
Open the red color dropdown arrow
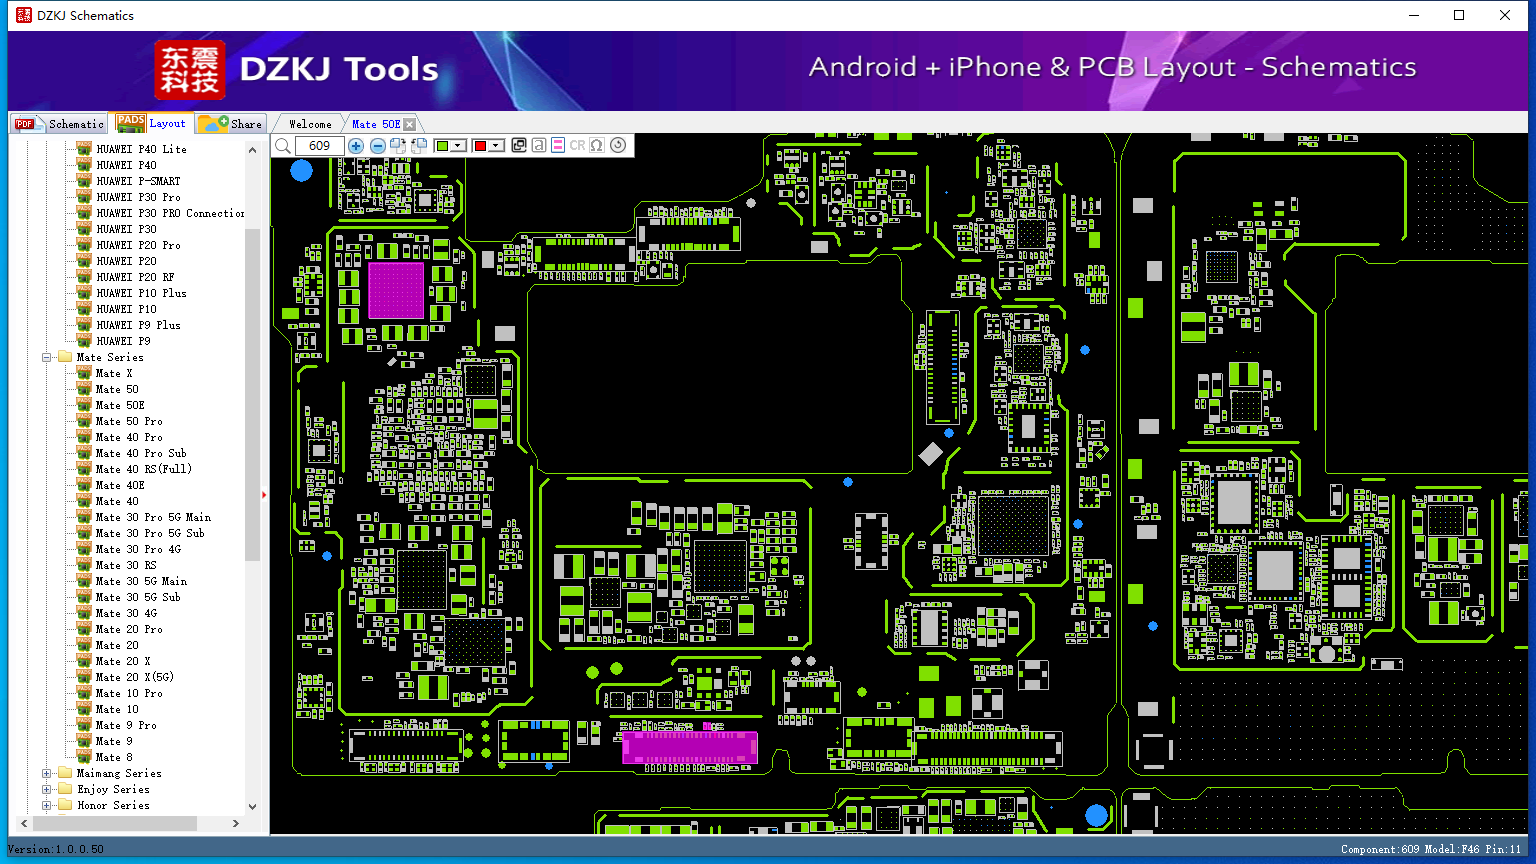tap(496, 146)
